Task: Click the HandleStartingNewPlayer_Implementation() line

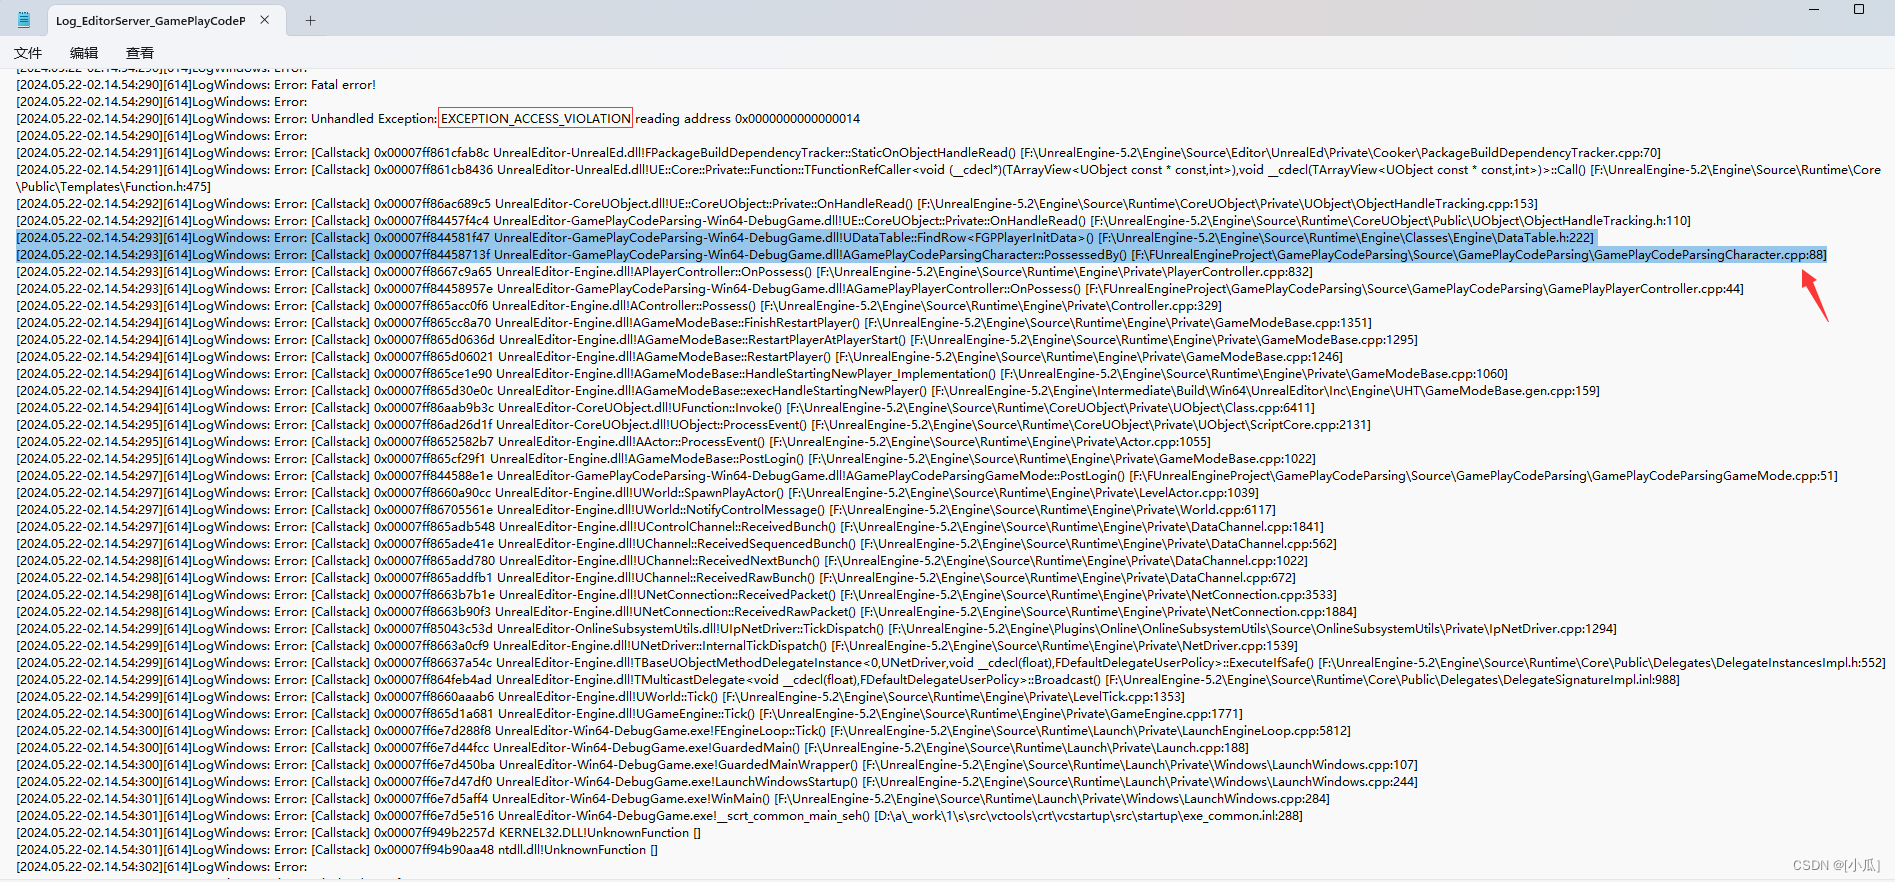Action: click(x=762, y=374)
